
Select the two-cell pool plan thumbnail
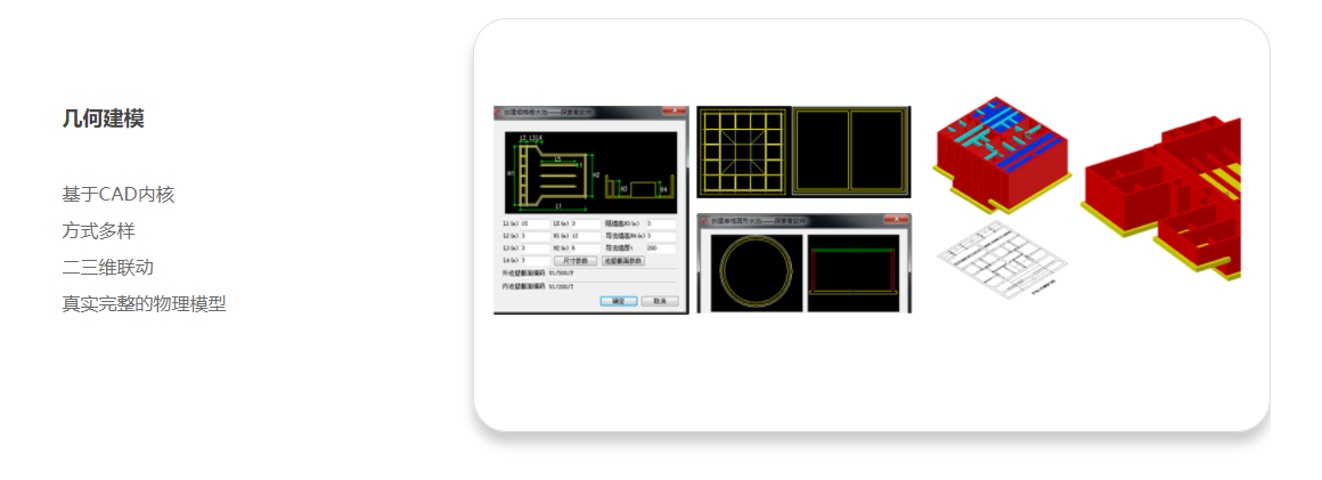[851, 150]
